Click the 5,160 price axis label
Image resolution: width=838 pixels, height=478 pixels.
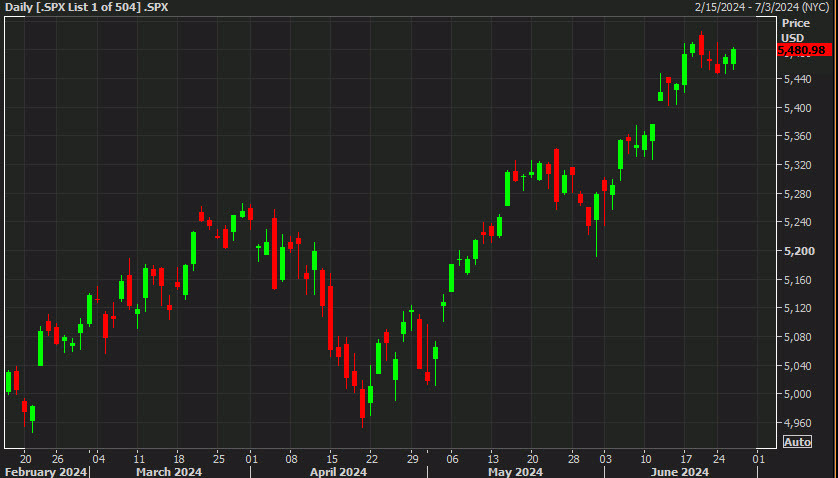click(x=797, y=280)
